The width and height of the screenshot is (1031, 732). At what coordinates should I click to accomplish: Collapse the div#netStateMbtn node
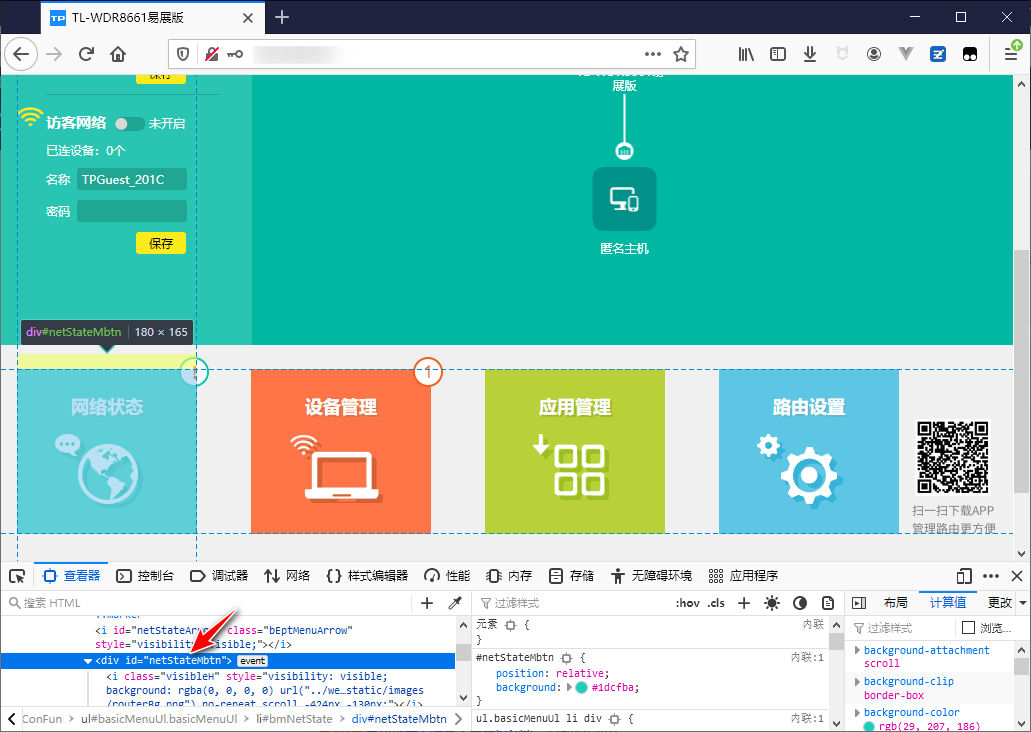pyautogui.click(x=87, y=661)
